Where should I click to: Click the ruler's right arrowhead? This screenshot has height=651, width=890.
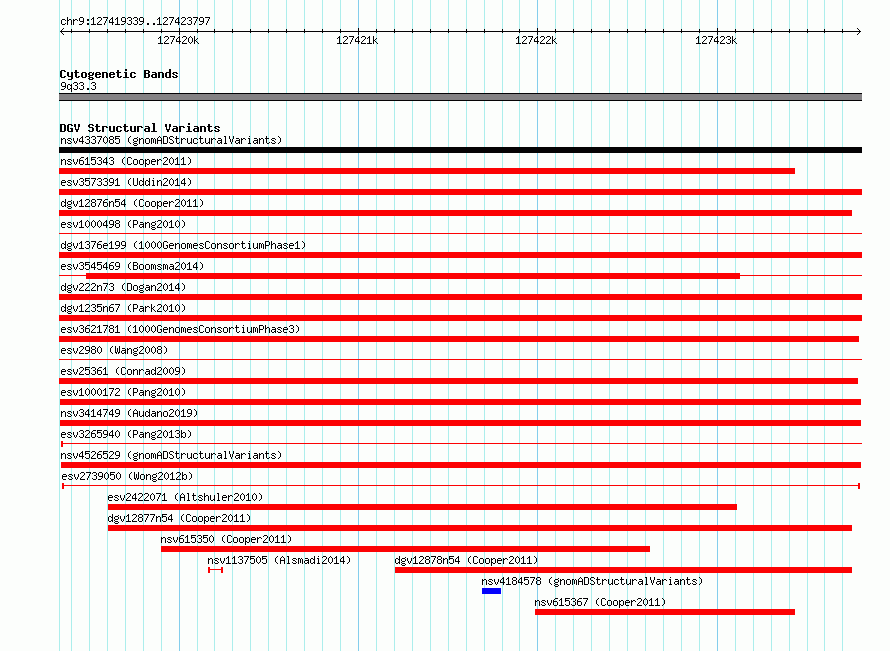(x=858, y=31)
